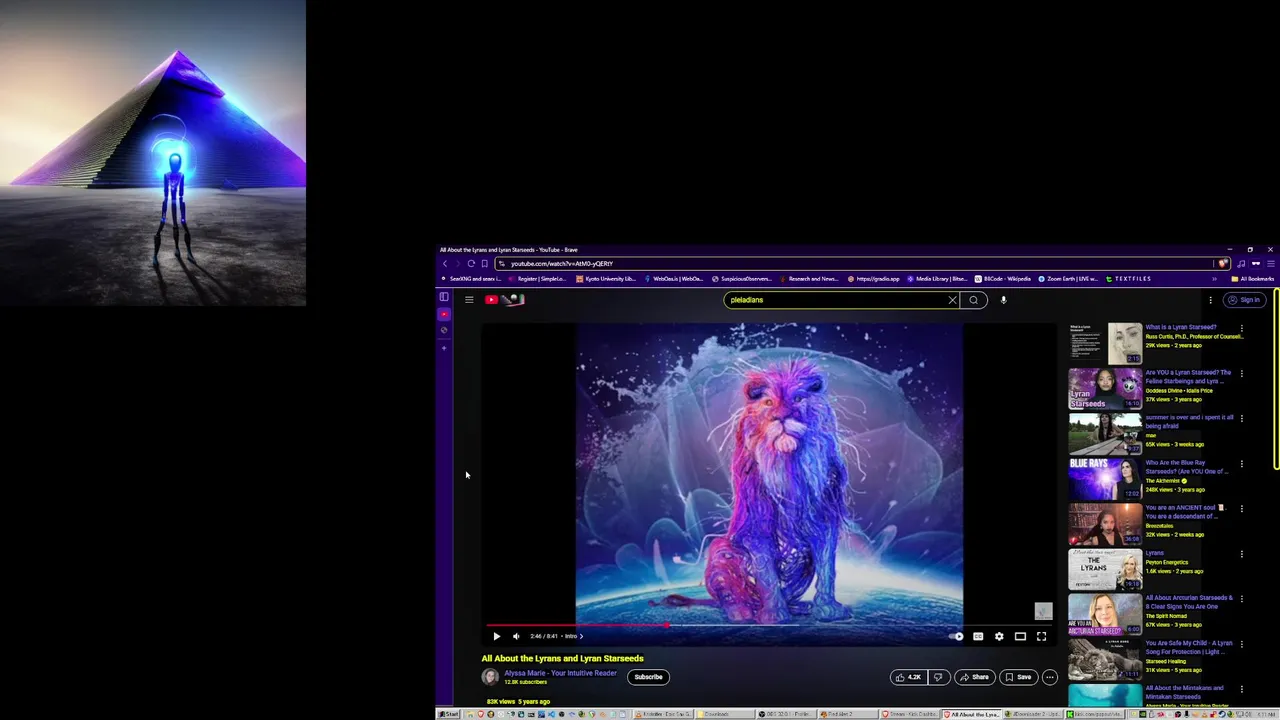
Task: Click the Sign in button
Action: pyautogui.click(x=1245, y=300)
